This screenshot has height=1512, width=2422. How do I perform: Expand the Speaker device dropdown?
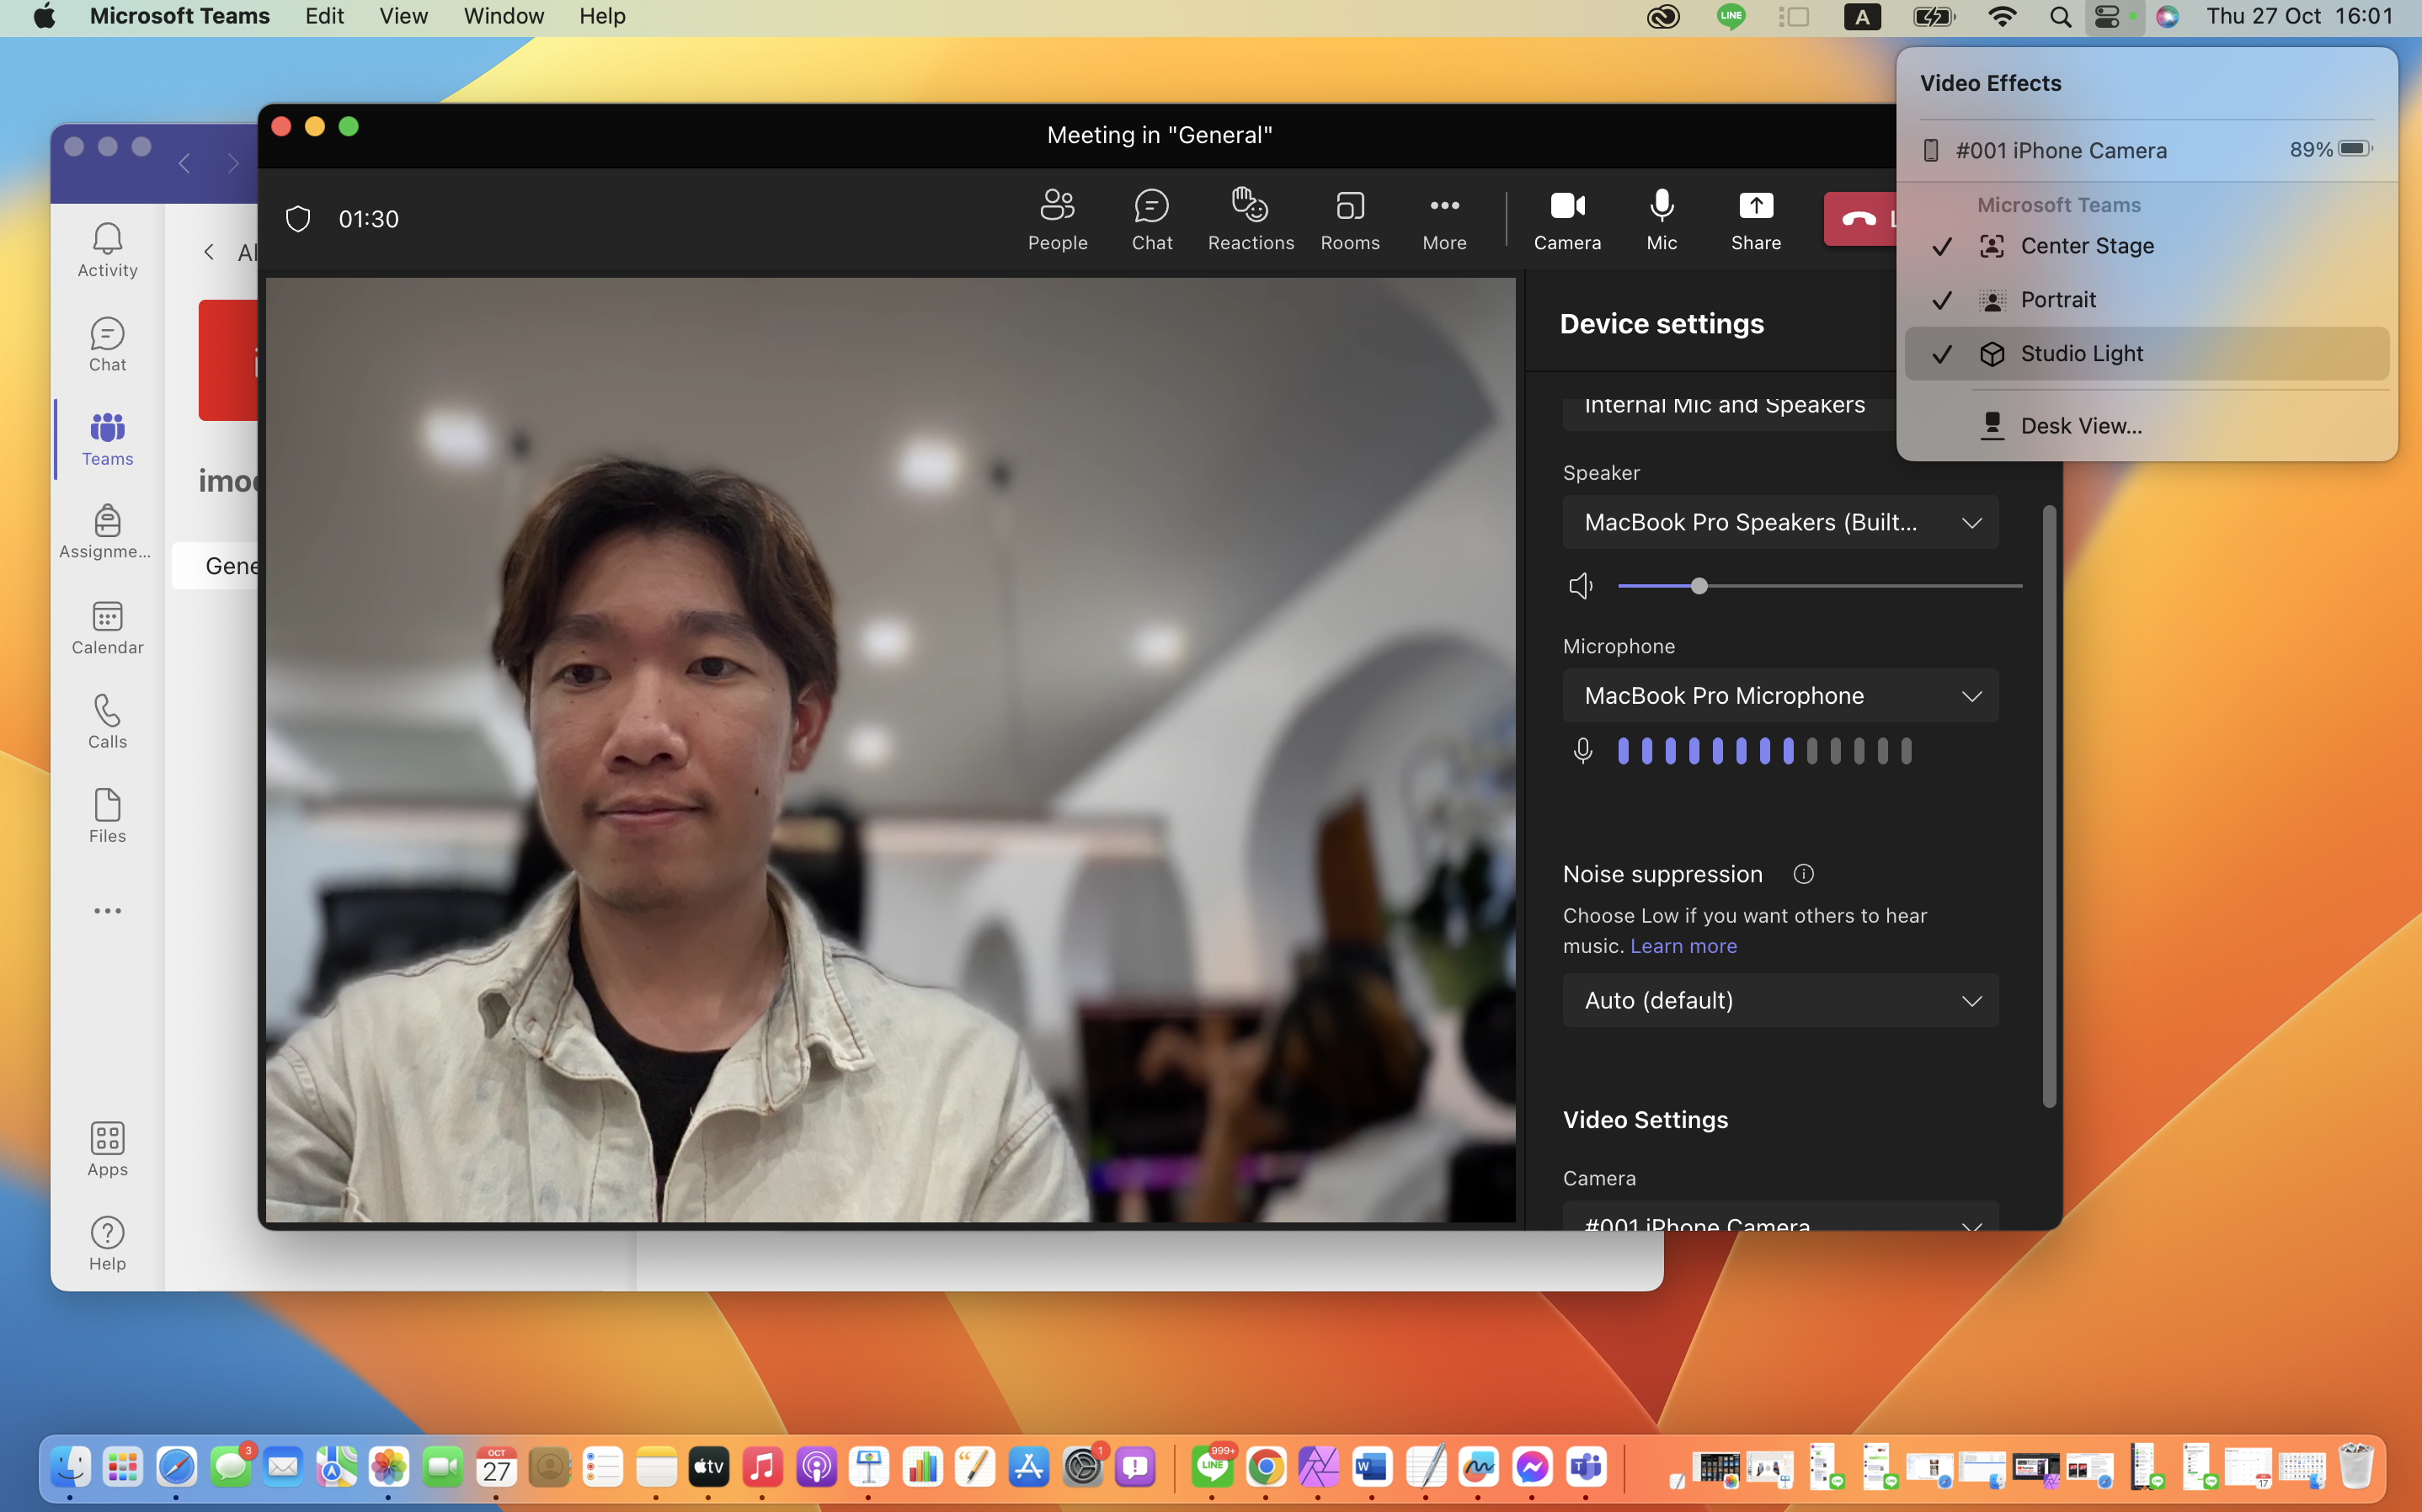(x=1780, y=522)
